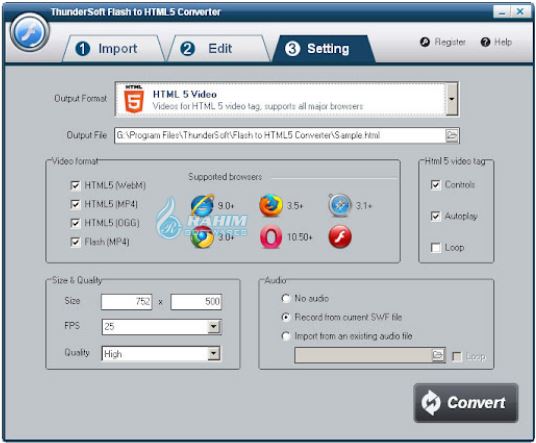
Task: Click the Register key icon
Action: point(425,42)
